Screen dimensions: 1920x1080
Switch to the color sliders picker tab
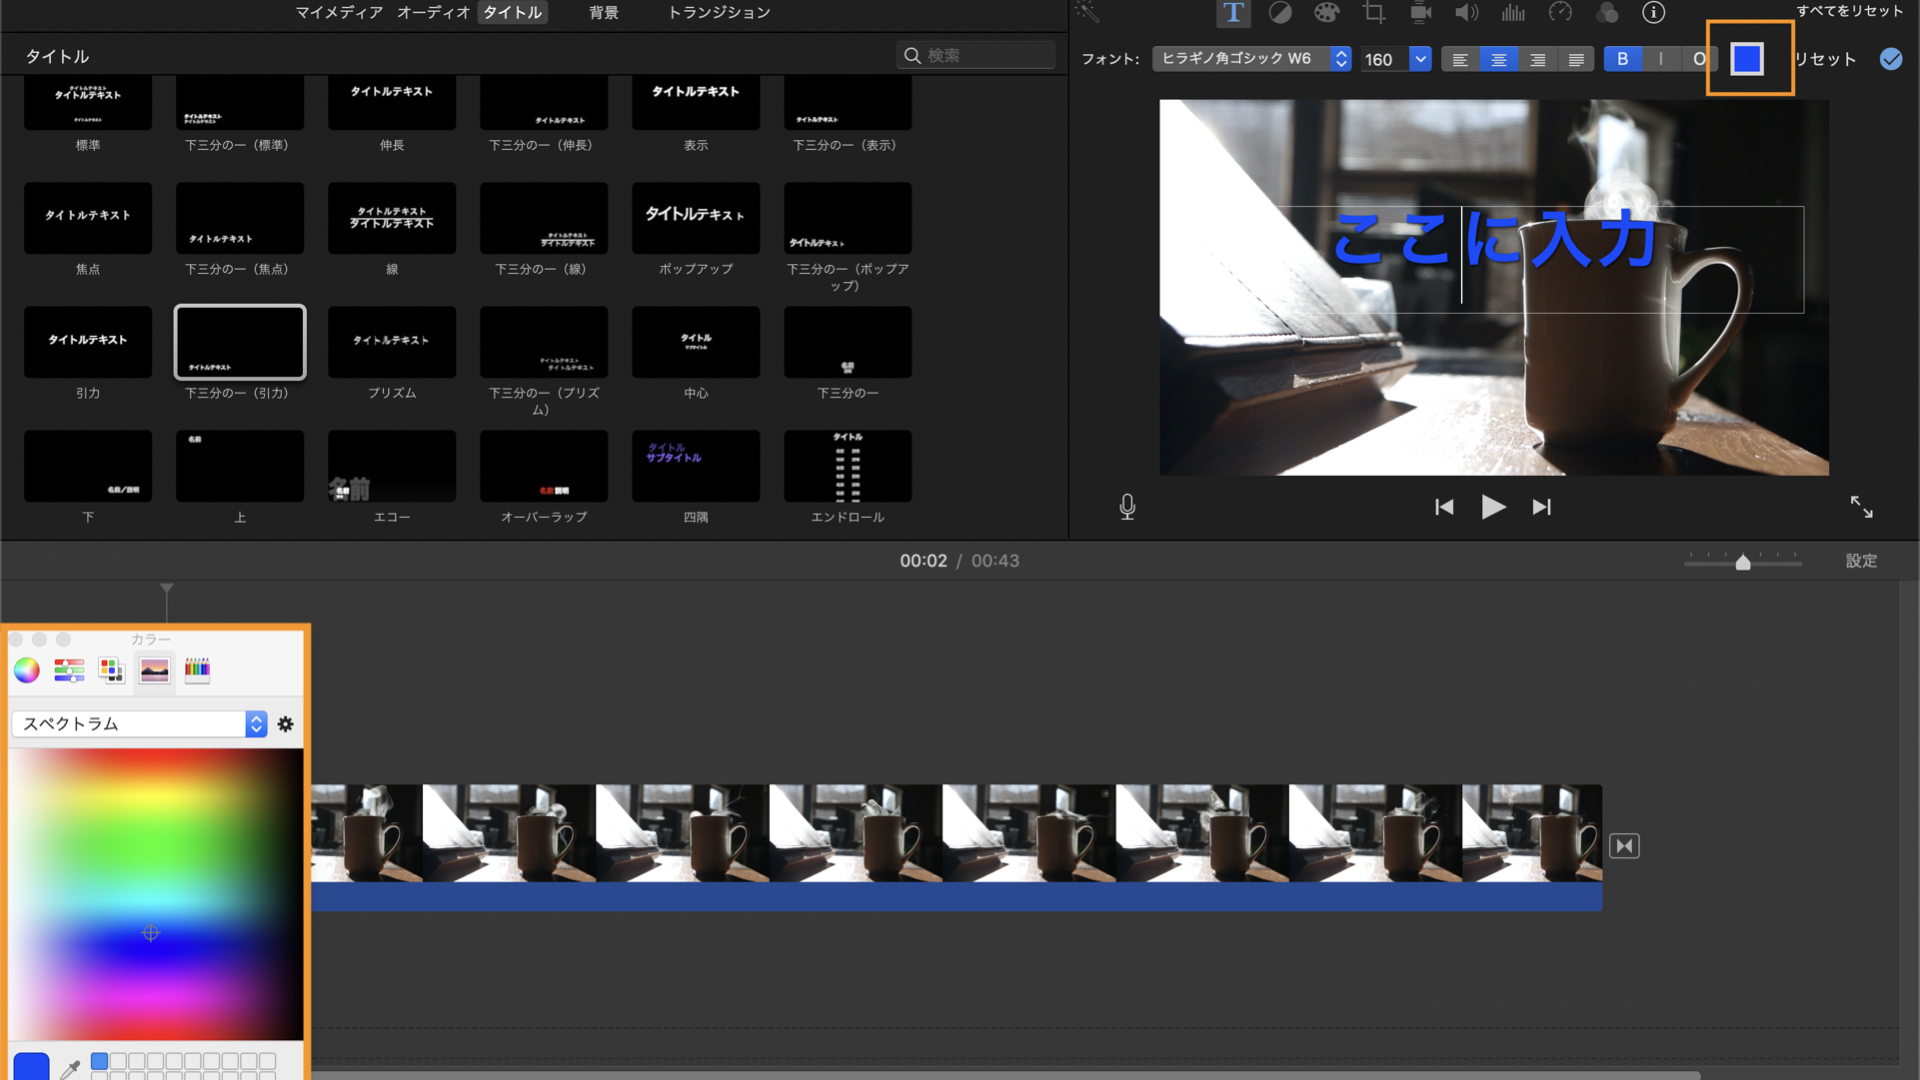(69, 670)
